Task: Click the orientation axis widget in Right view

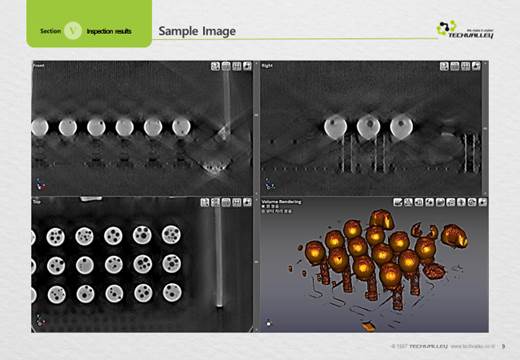Action: click(270, 184)
